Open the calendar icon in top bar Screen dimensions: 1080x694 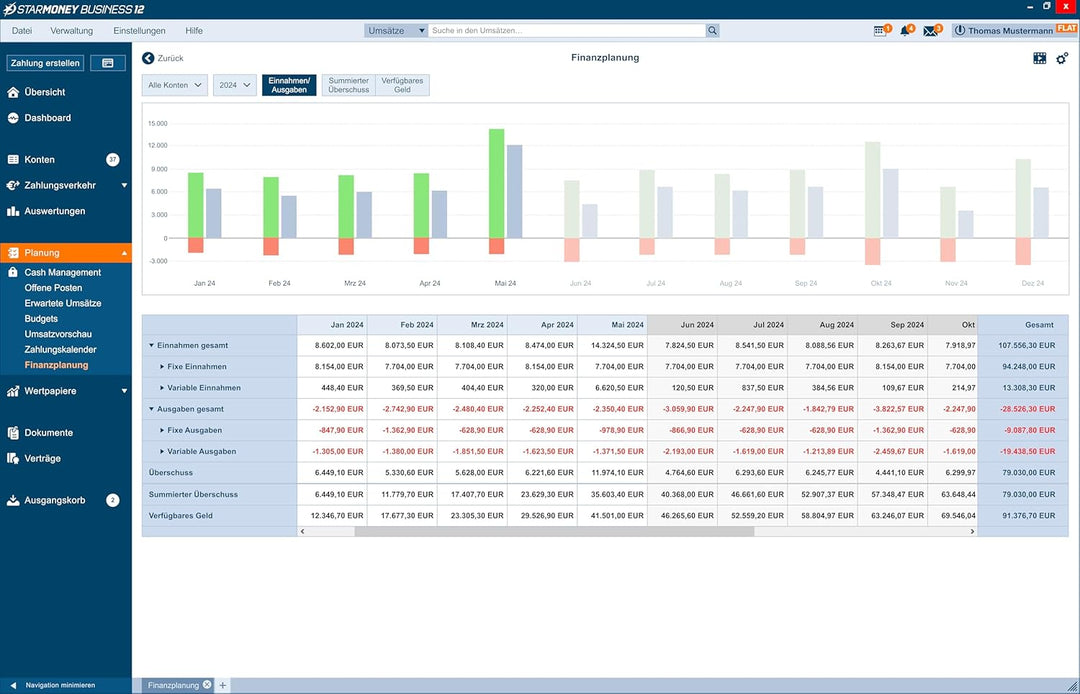(880, 31)
